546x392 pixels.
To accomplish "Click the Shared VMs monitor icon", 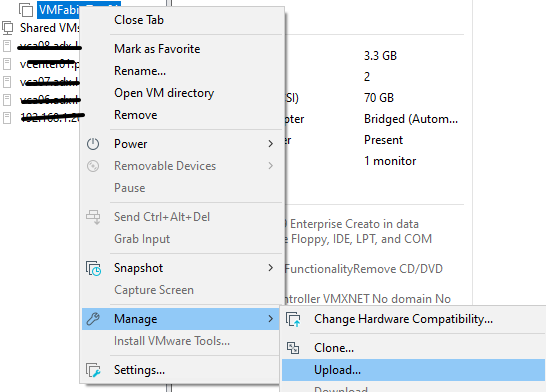I will pos(8,28).
